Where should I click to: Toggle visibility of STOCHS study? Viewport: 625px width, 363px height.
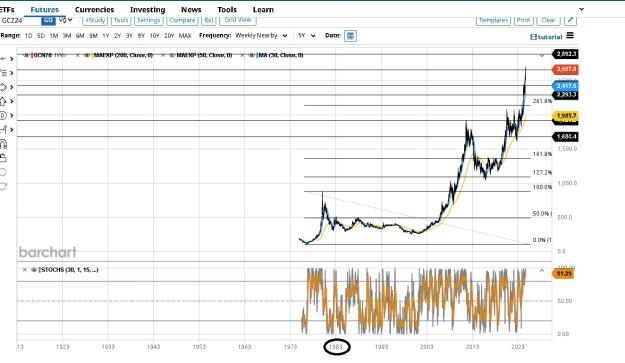click(34, 270)
